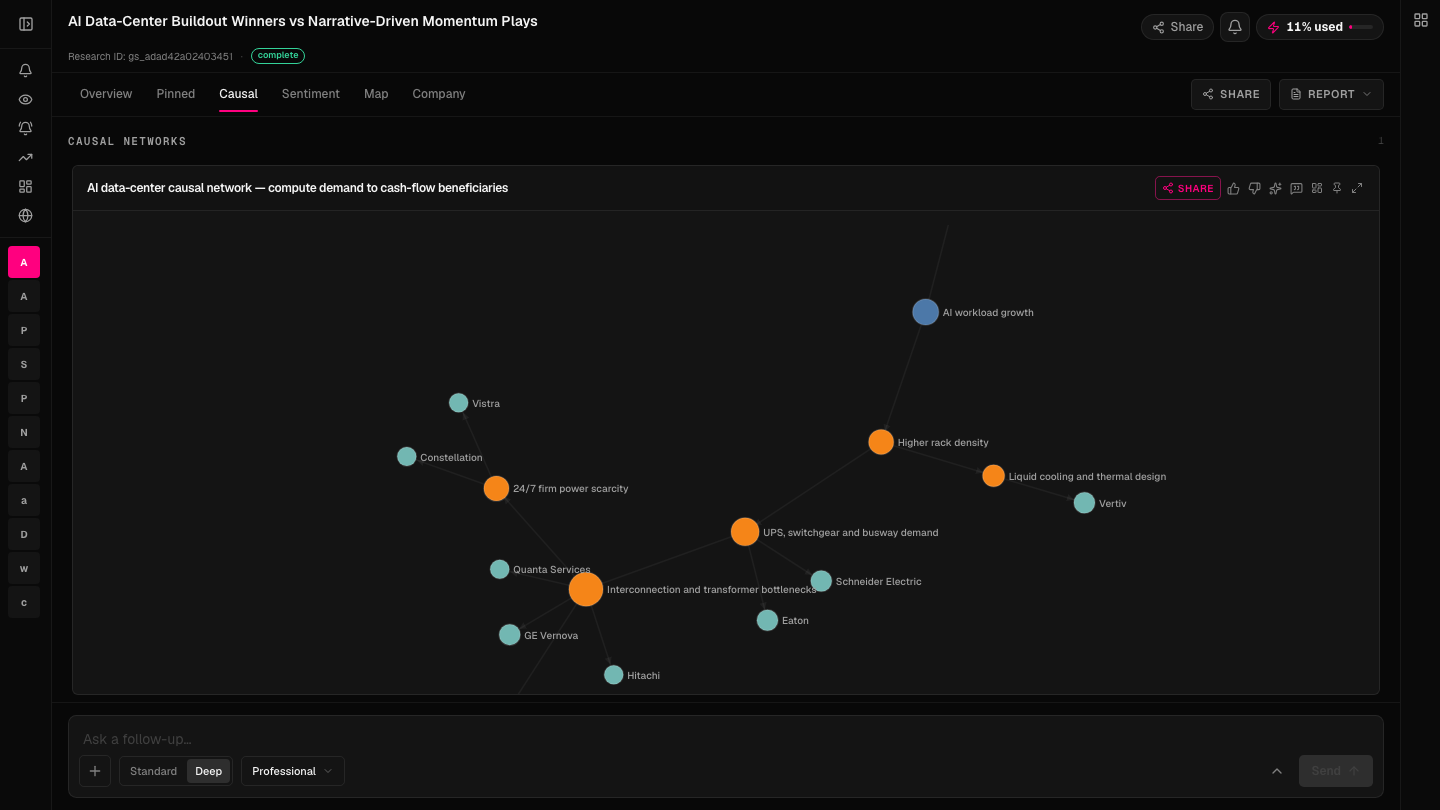Open notifications bell in left sidebar
The image size is (1440, 810).
pos(26,70)
